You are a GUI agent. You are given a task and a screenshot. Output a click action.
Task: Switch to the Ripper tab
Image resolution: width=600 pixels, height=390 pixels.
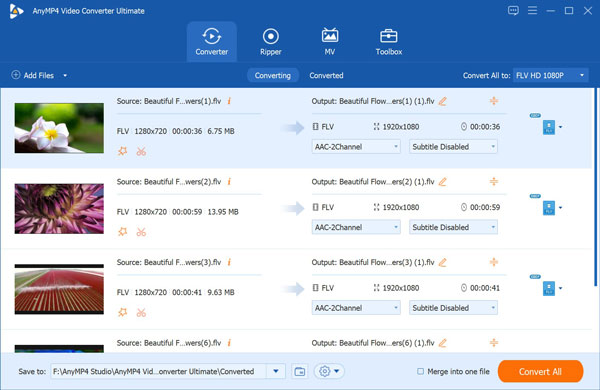271,42
